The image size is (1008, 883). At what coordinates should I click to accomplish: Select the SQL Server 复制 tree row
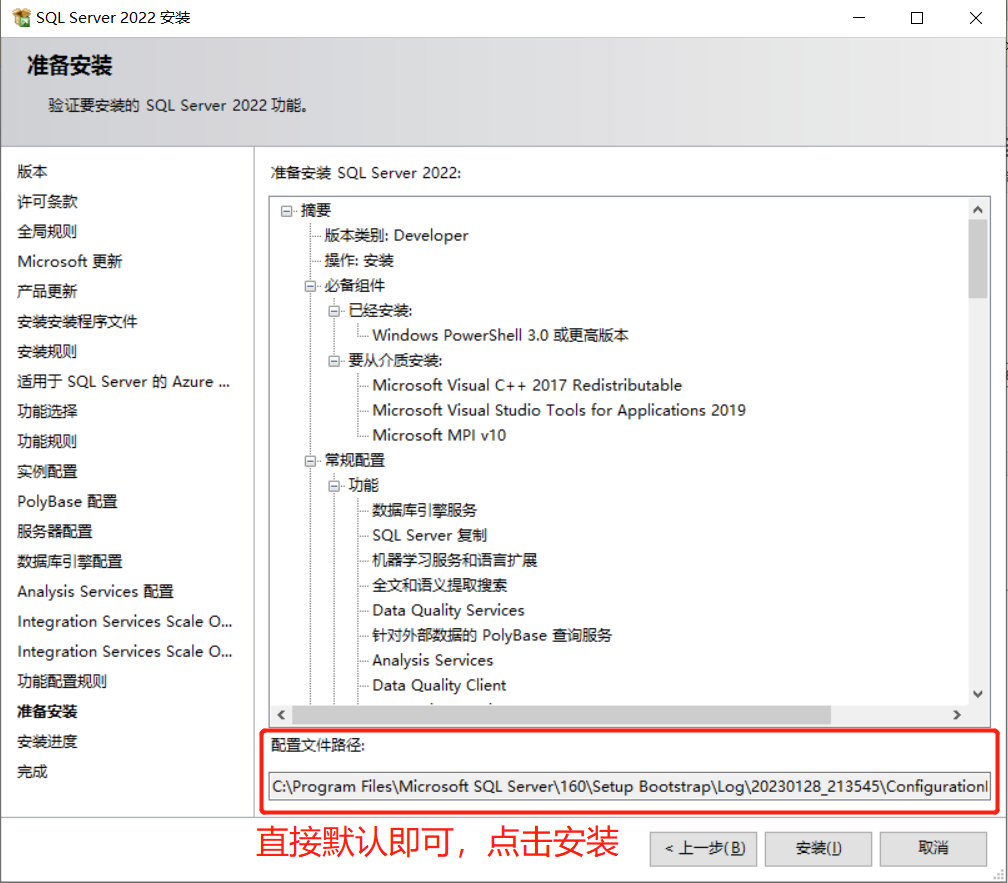[x=429, y=536]
